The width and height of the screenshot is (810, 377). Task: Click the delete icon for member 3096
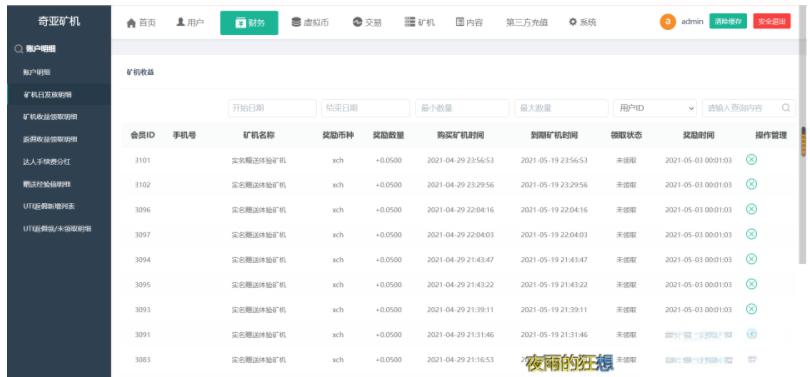point(752,209)
